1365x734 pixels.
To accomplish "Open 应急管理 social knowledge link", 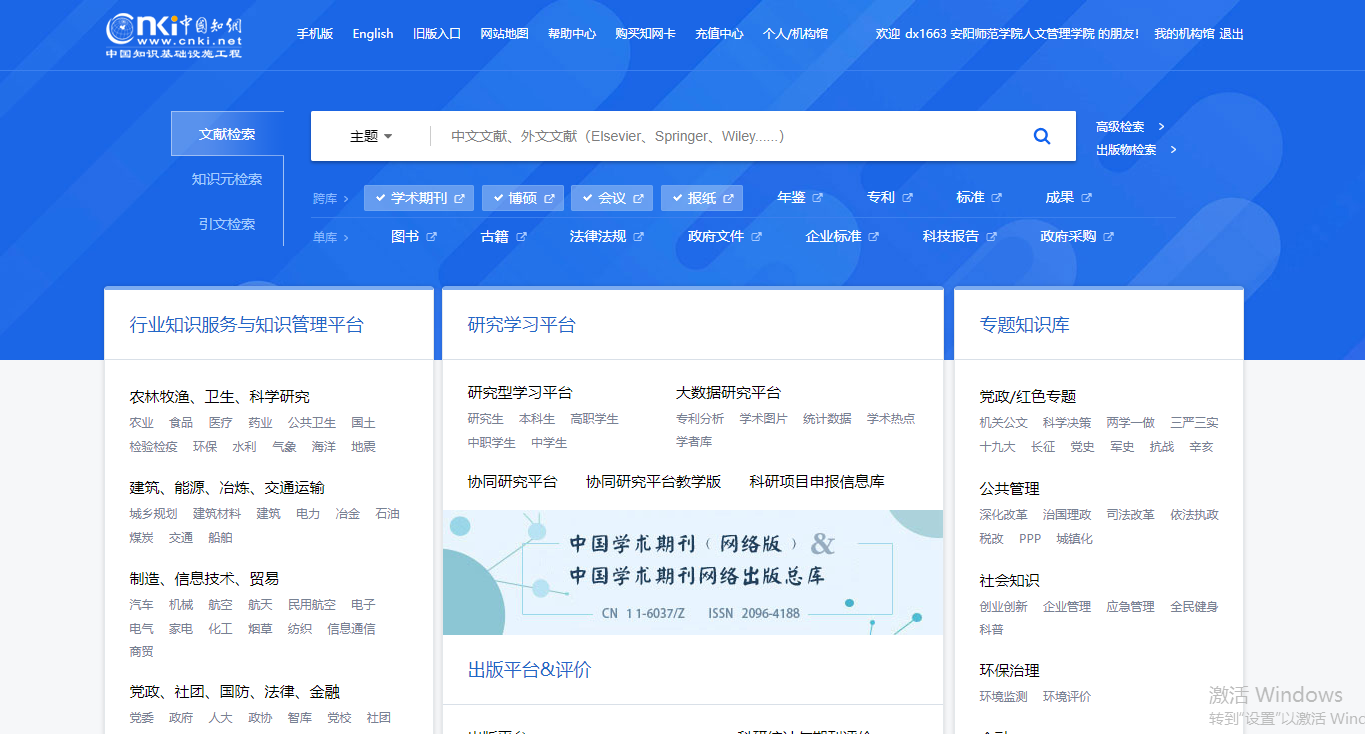I will click(1131, 607).
